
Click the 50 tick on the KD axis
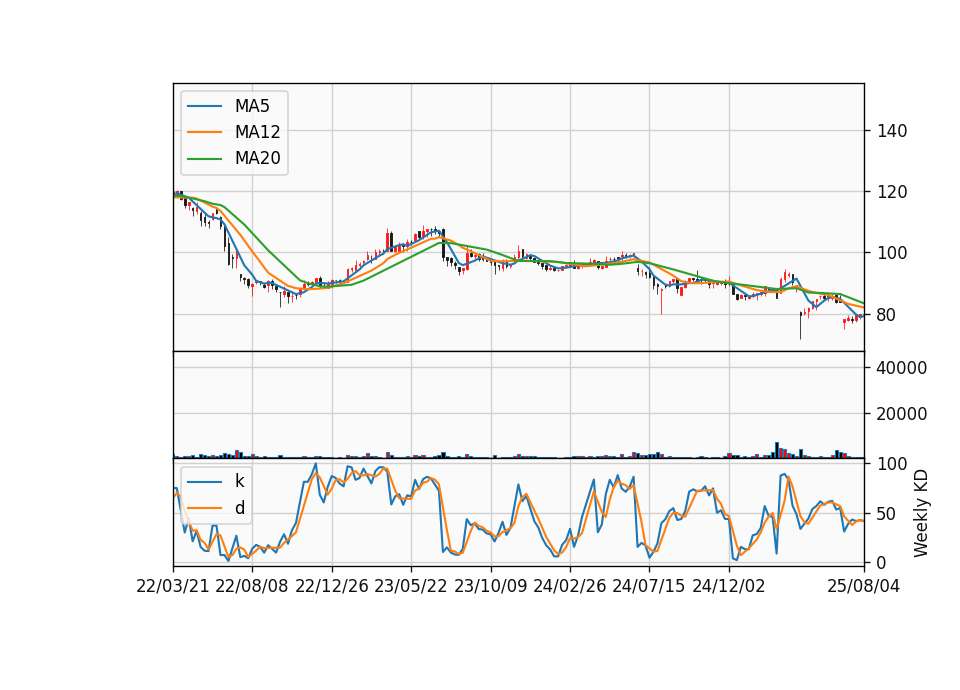[887, 514]
